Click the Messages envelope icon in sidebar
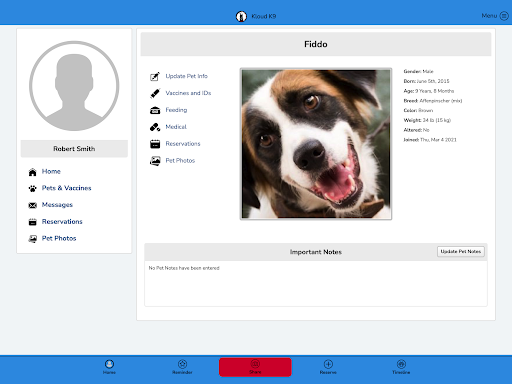 (32, 205)
